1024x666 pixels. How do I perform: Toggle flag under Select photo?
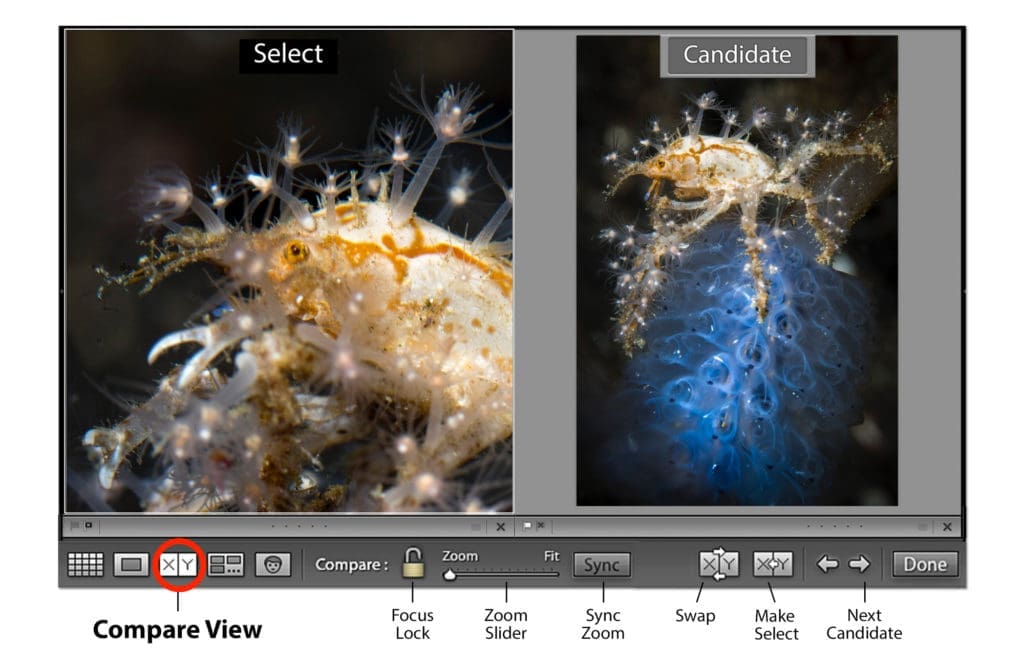[x=74, y=525]
